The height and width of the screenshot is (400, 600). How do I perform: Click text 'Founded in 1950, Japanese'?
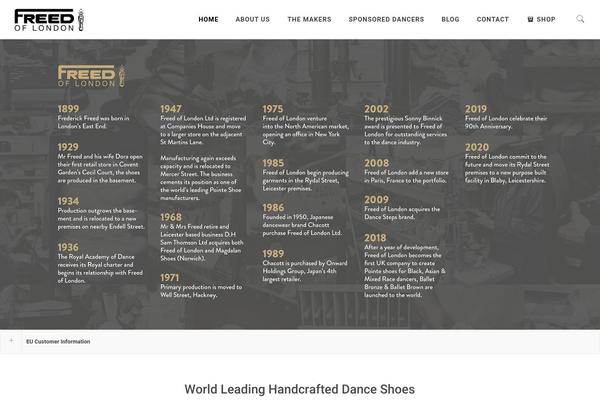tap(298, 217)
